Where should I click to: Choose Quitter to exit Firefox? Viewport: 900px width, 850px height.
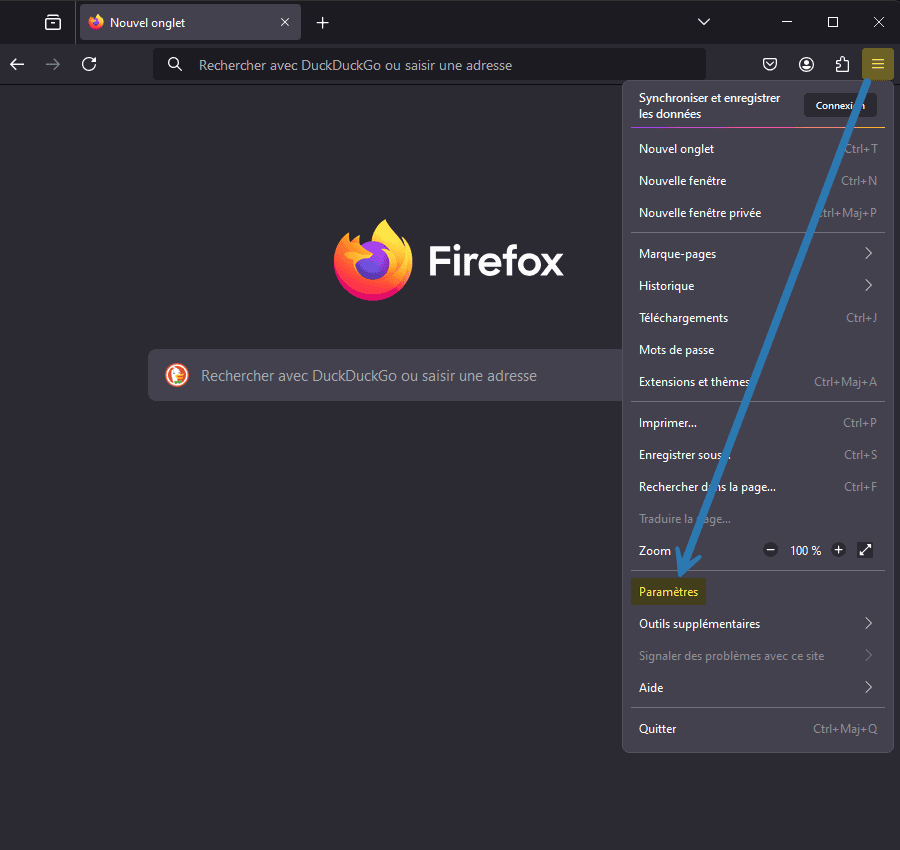click(x=758, y=729)
